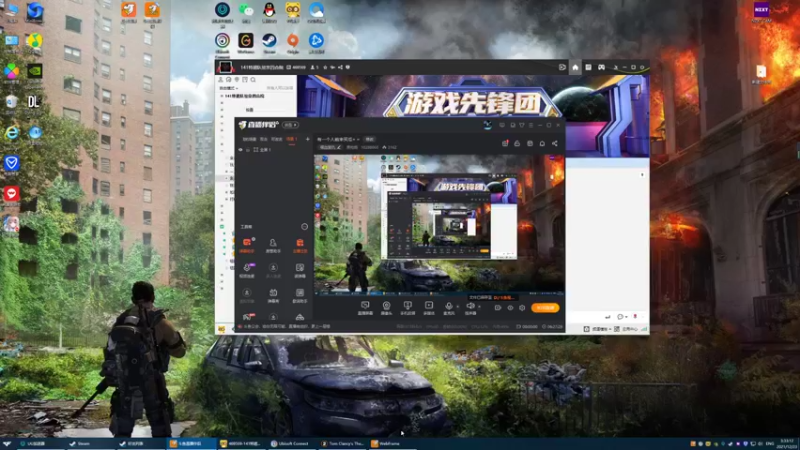Image resolution: width=800 pixels, height=450 pixels.
Task: Click the record camera icon near start button
Action: [498, 308]
